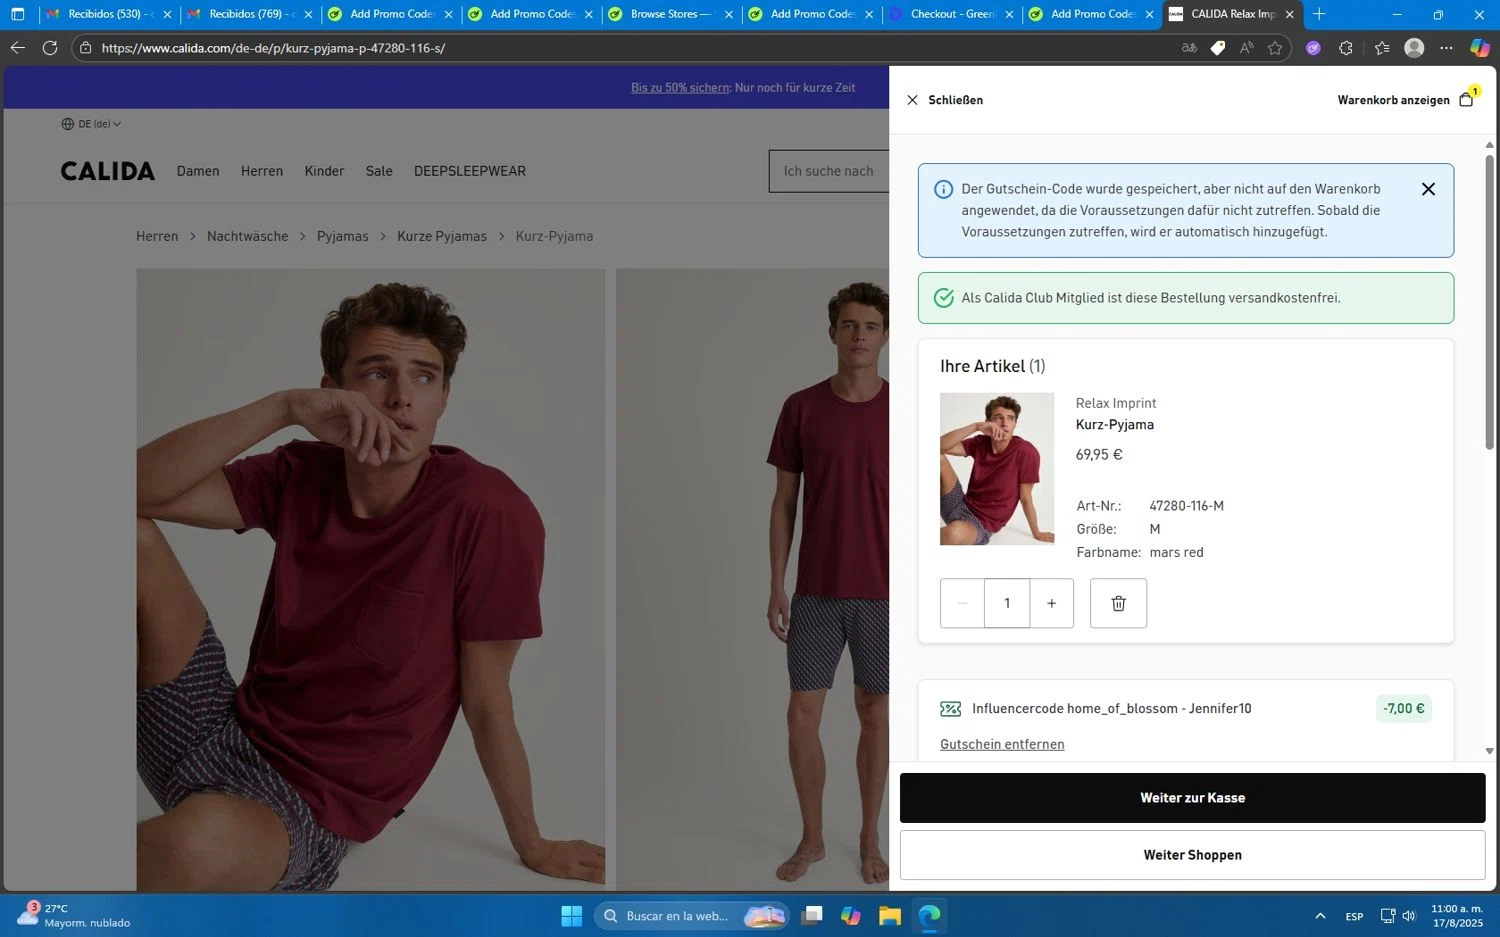
Task: Click Bis zu 50% sichern banner link
Action: [x=680, y=88]
